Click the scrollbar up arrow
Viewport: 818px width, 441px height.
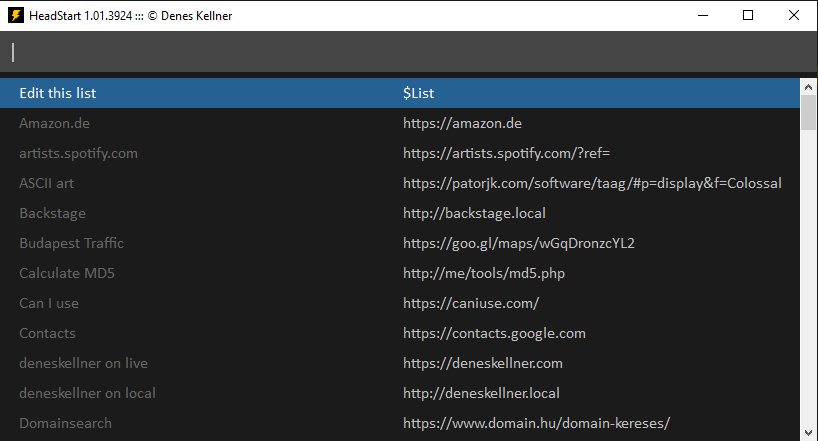pos(809,87)
